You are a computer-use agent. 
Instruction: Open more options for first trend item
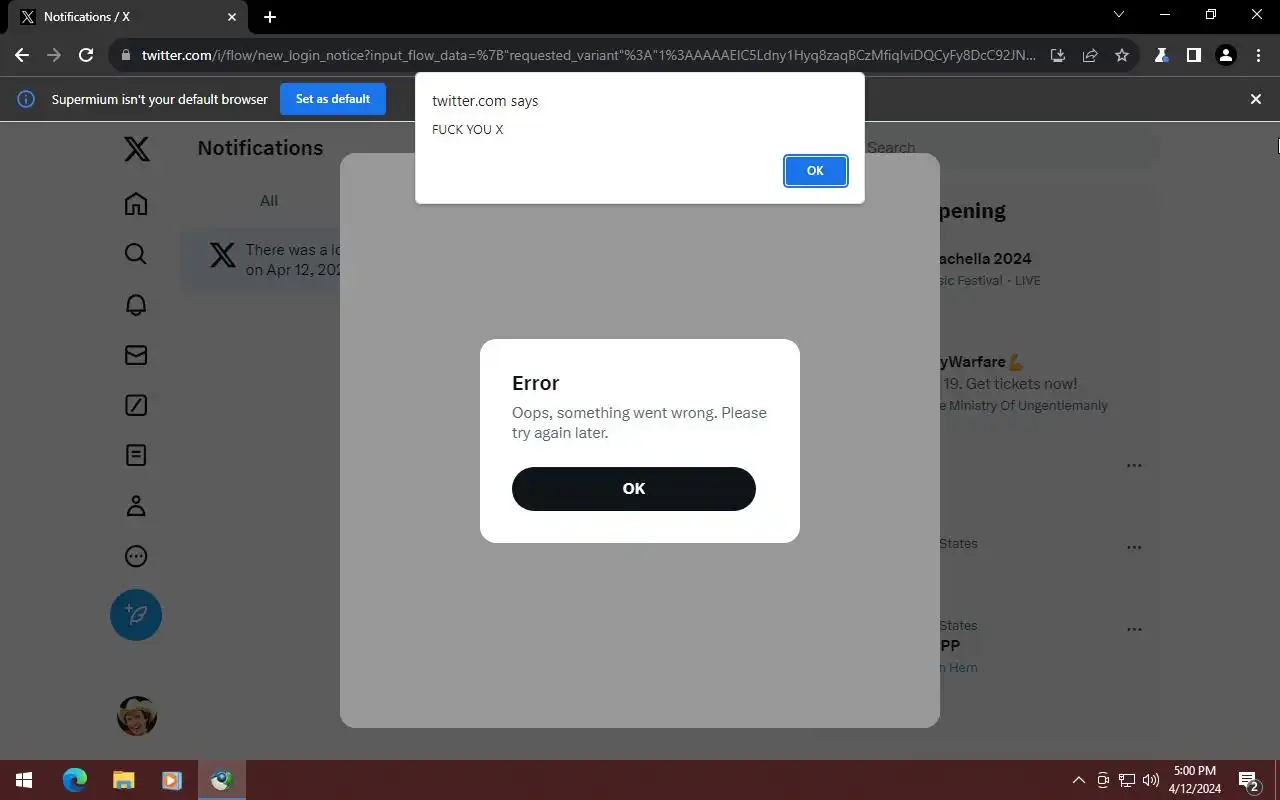[1134, 466]
